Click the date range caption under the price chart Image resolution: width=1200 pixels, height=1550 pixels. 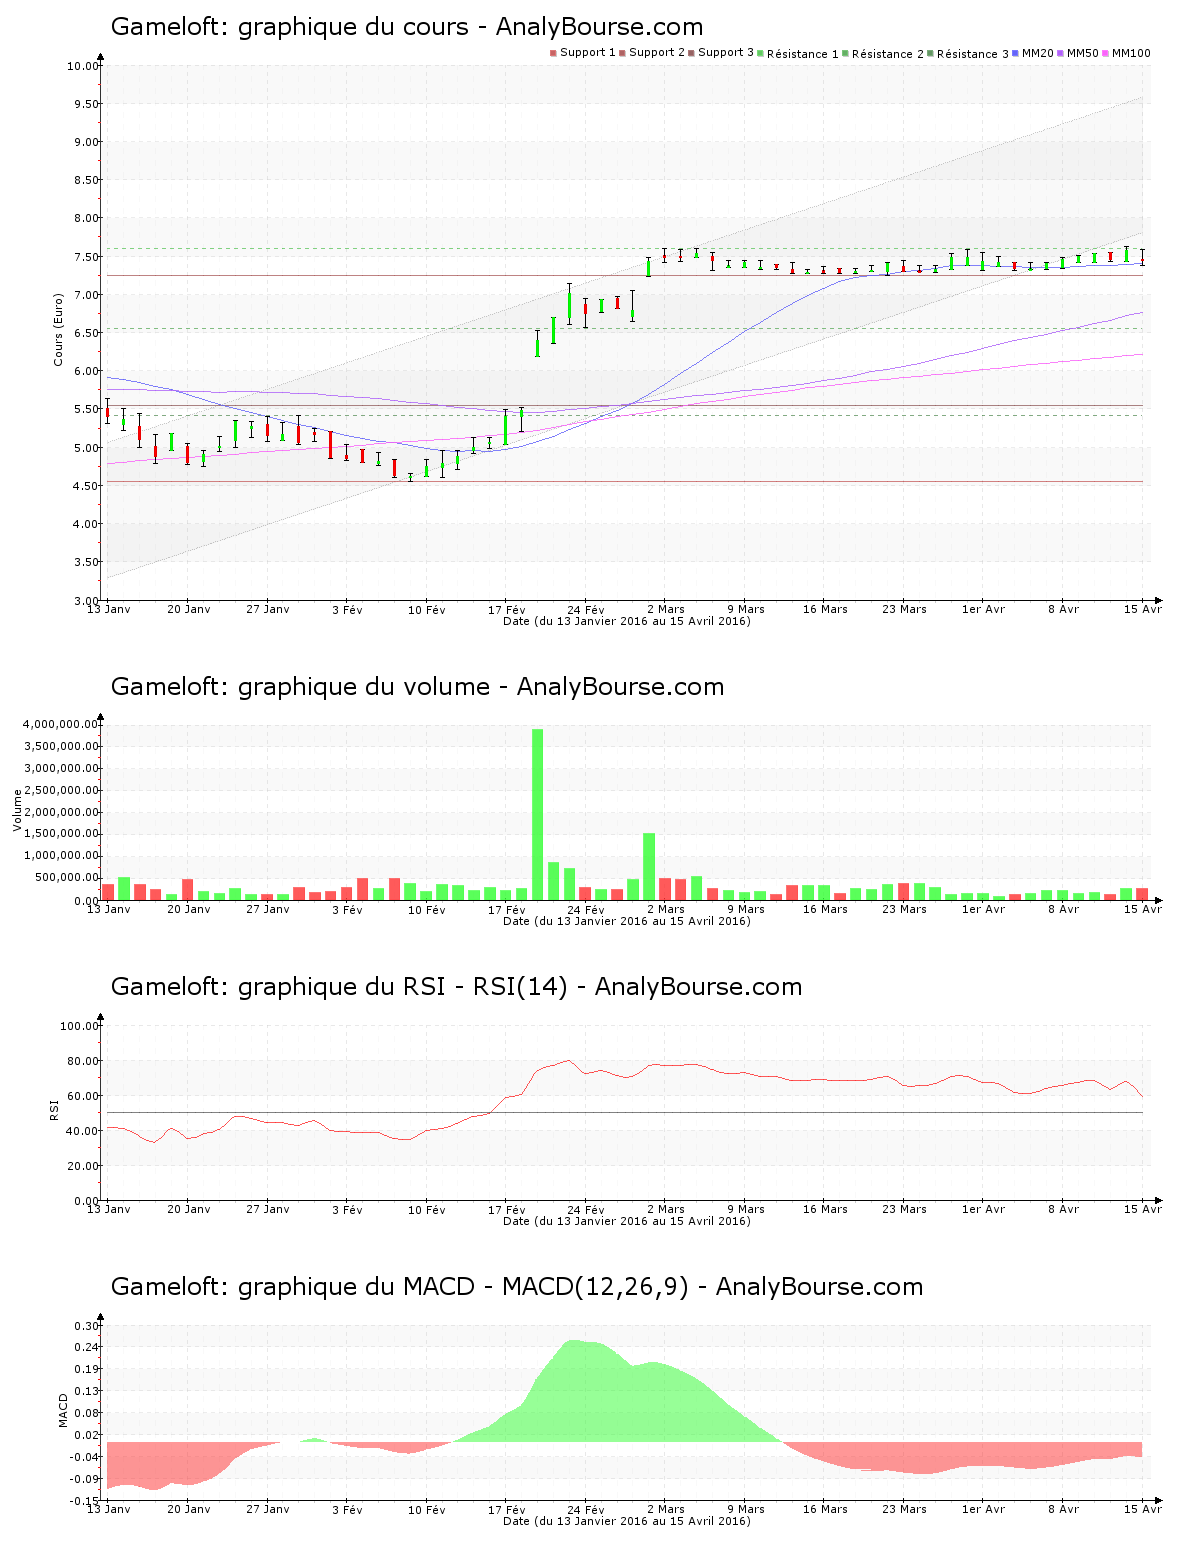pyautogui.click(x=627, y=622)
